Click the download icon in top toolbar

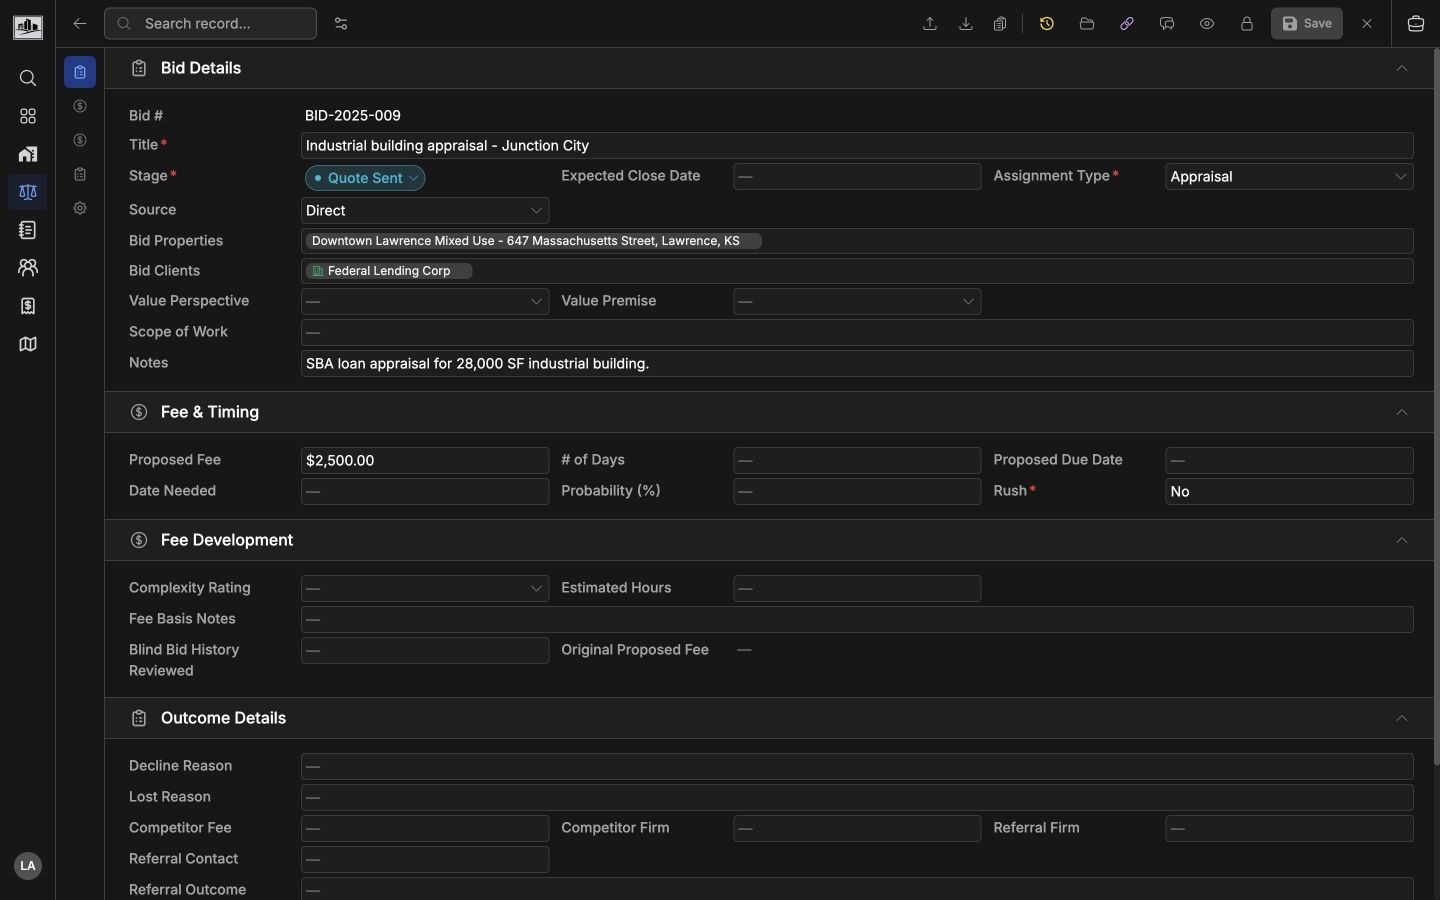[967, 24]
